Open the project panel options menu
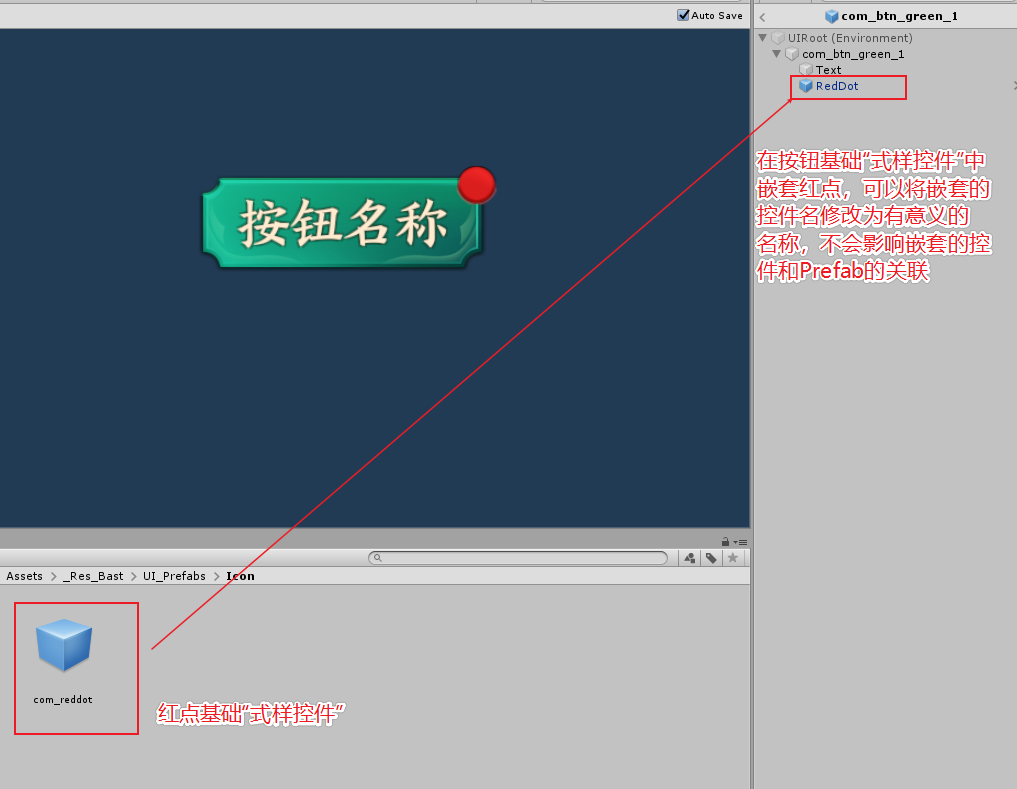Screen dimensions: 1017x789 tap(741, 542)
